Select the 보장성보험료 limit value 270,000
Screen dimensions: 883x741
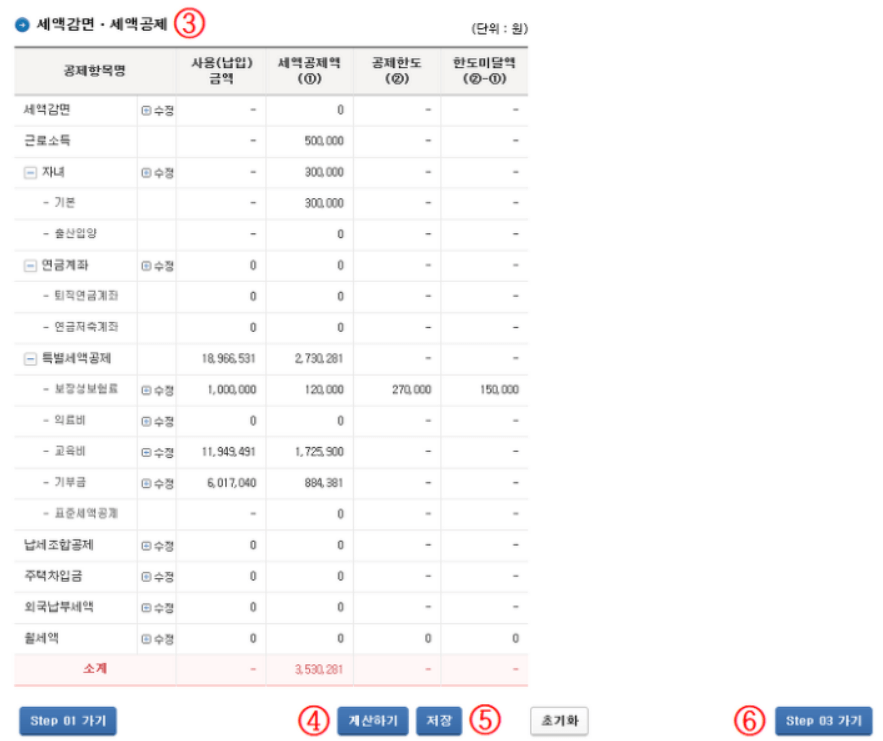pos(412,390)
